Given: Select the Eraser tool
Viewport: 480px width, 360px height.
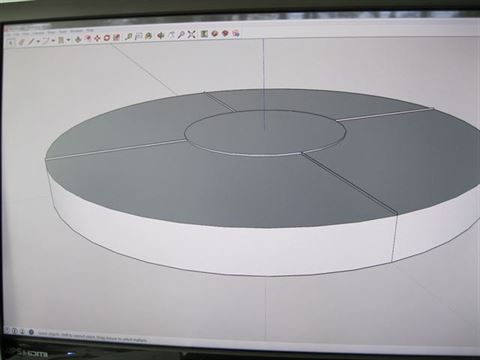Looking at the screenshot, I should (21, 42).
